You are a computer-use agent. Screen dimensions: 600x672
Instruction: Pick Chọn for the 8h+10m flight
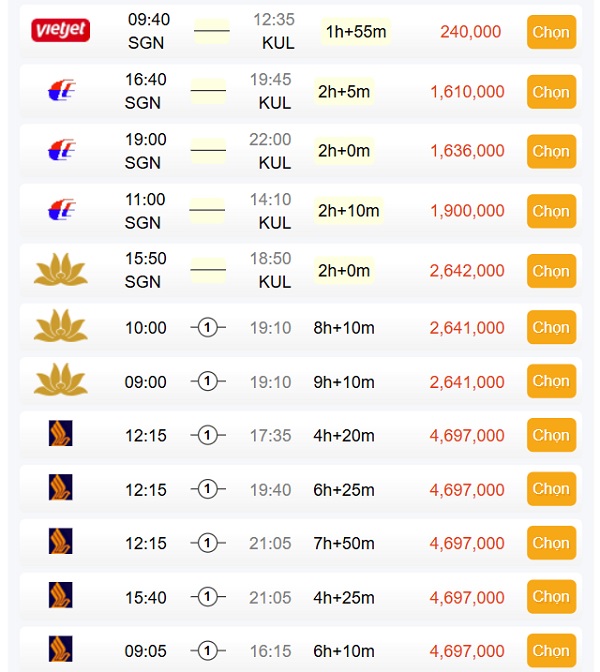[551, 328]
